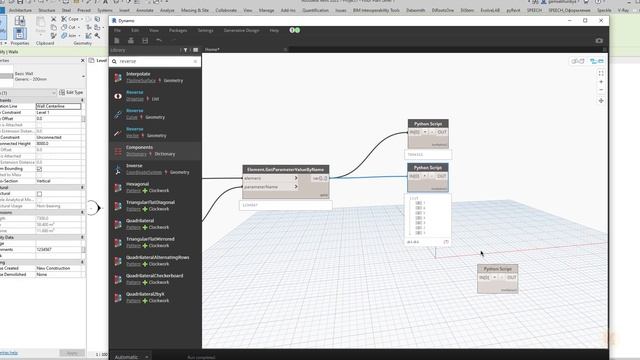Open the Generative Design menu
Viewport: 640px width, 360px height.
coord(241,30)
